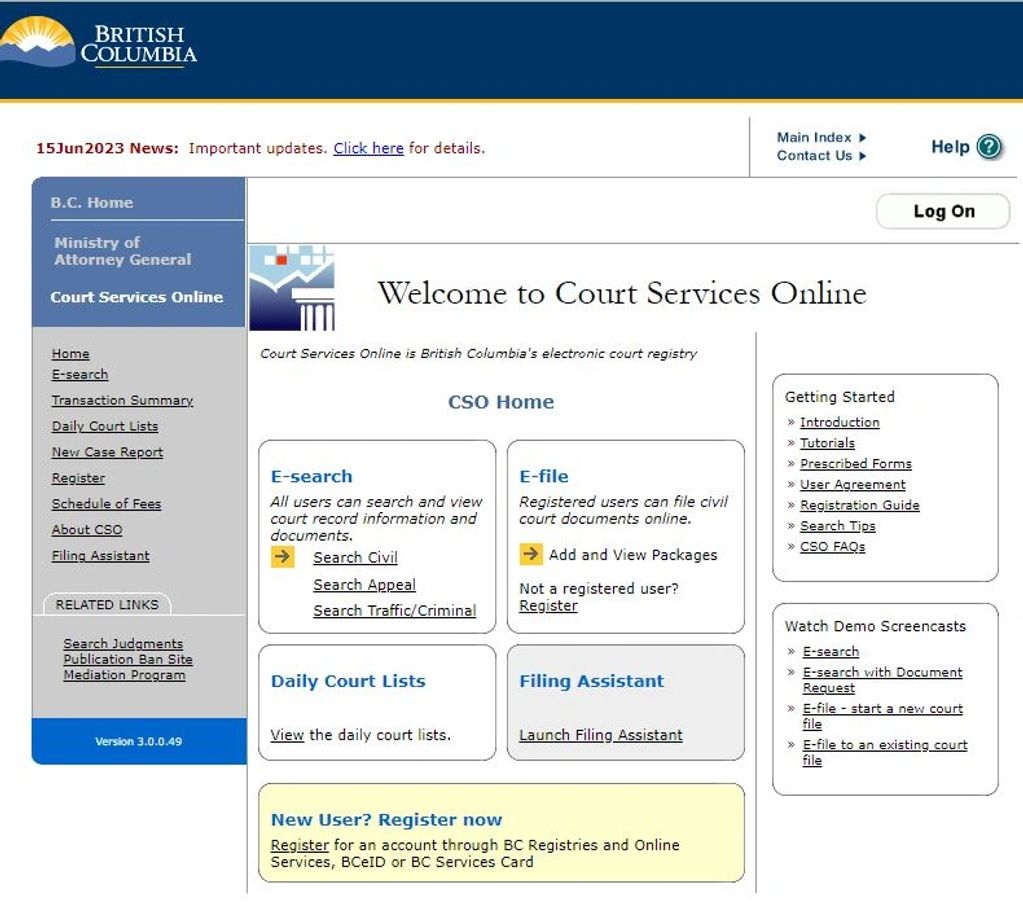Viewport: 1023px width, 908px height.
Task: Open Mediation Program related link
Action: tap(124, 675)
